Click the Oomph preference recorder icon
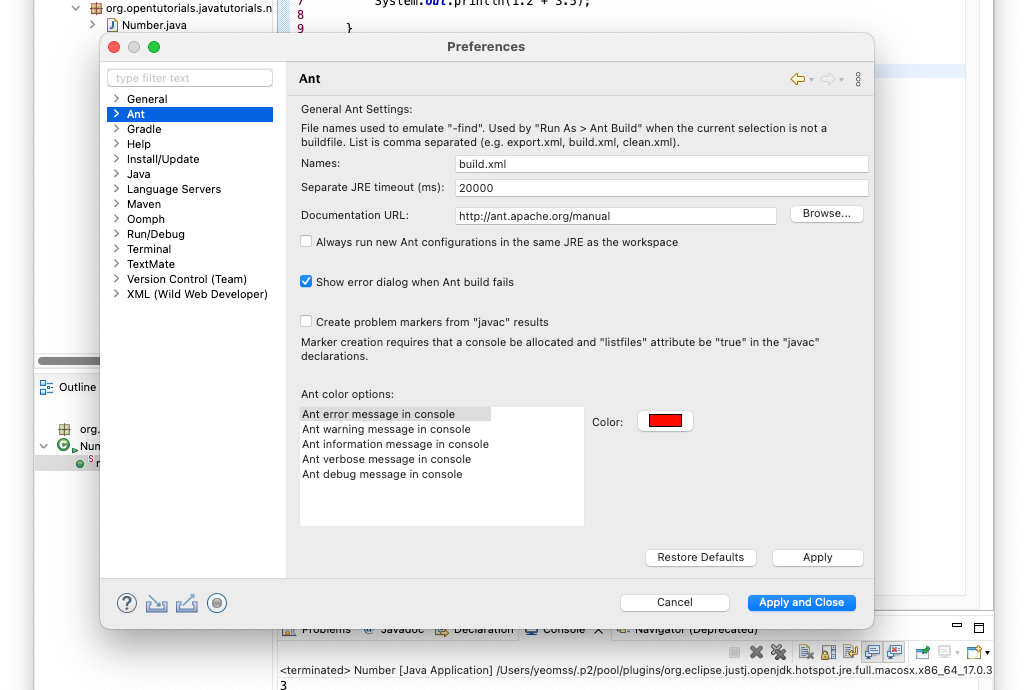 [217, 603]
